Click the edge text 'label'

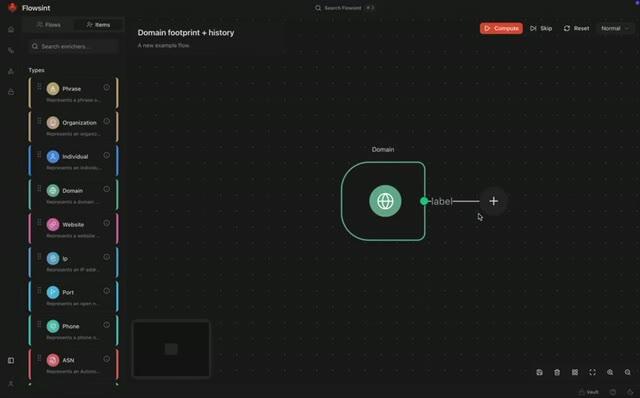click(442, 201)
